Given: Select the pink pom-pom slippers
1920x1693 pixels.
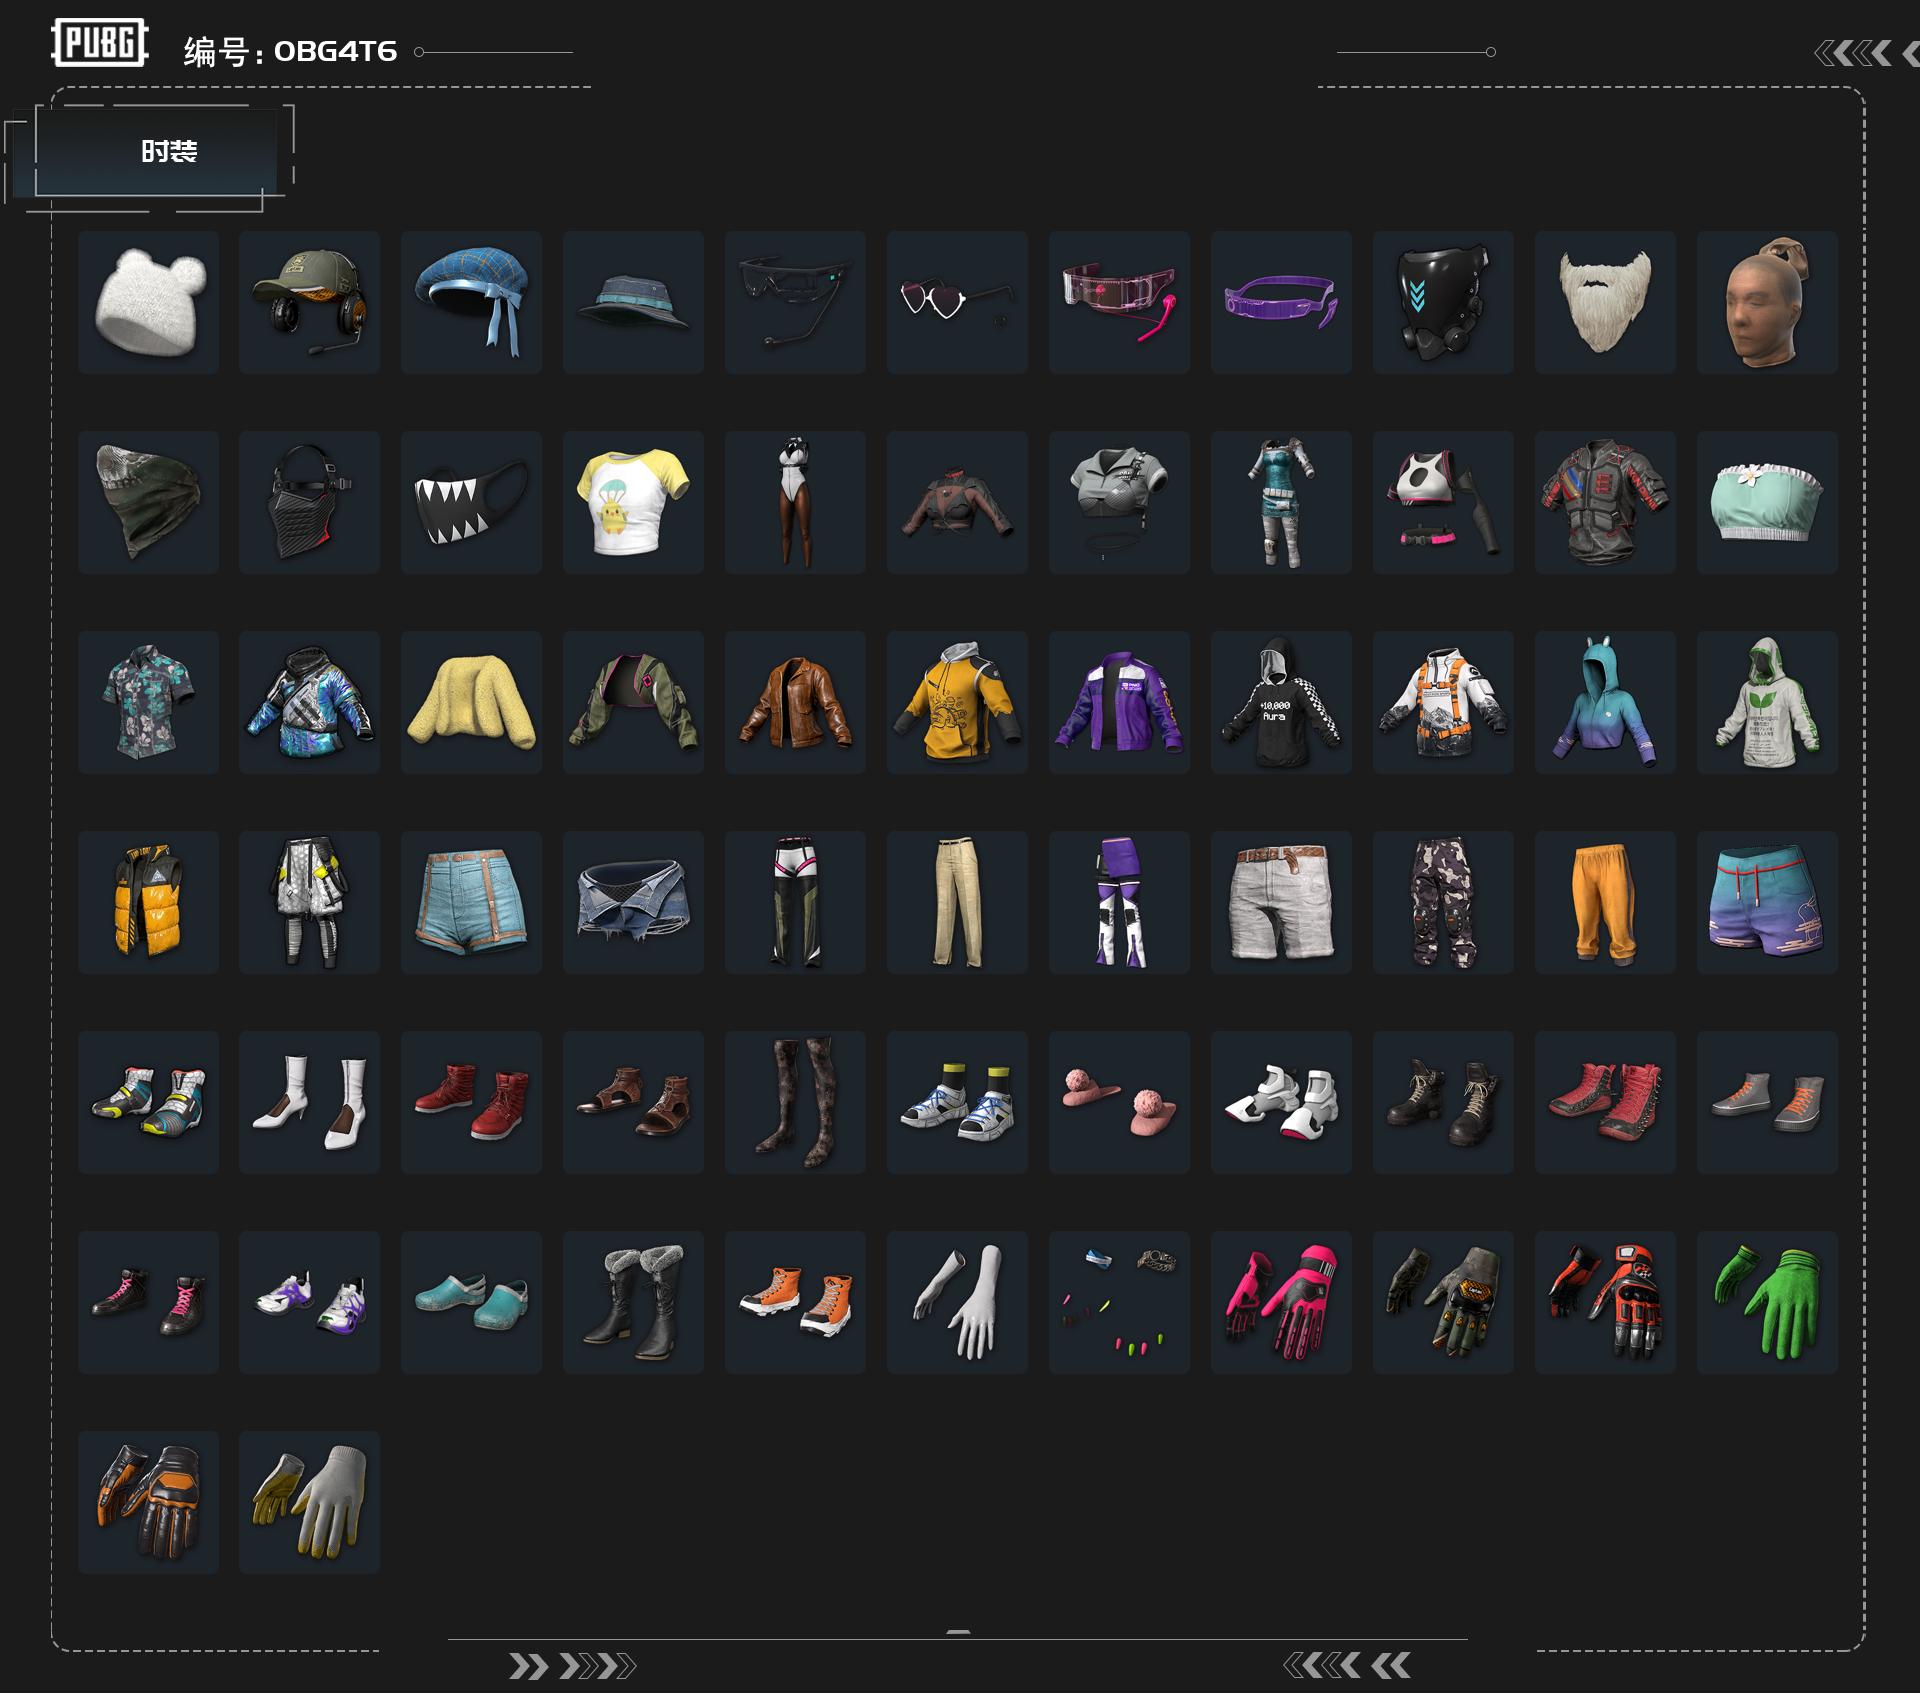Looking at the screenshot, I should (1119, 1102).
